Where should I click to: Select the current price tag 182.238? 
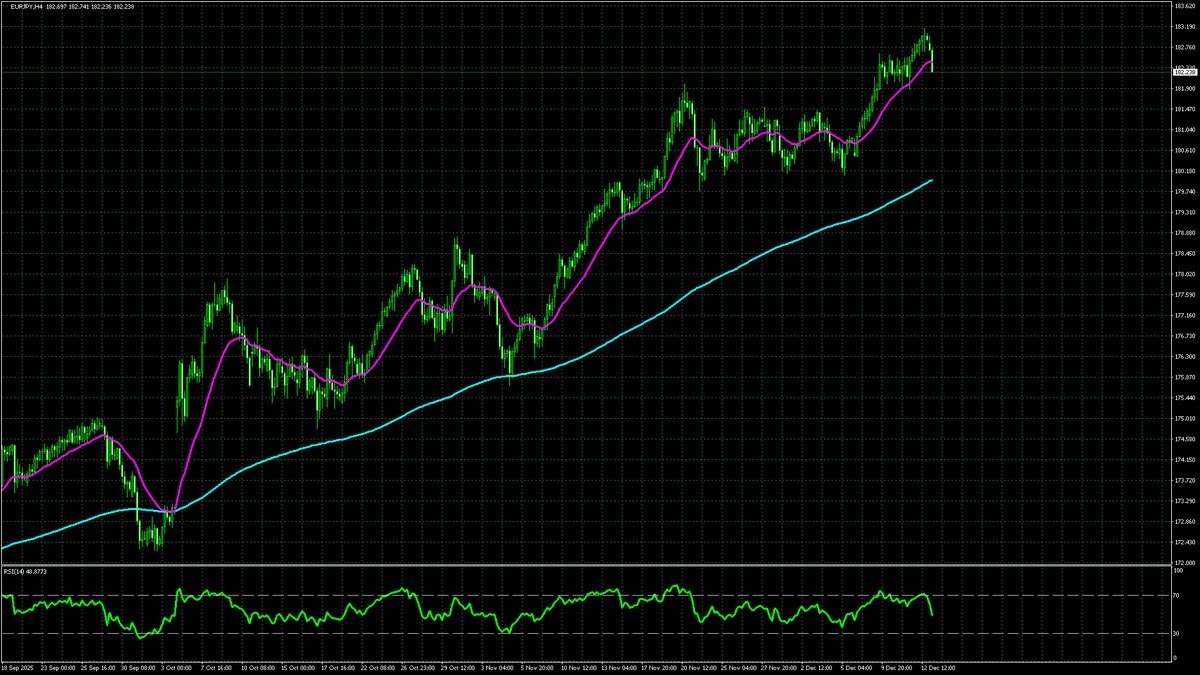pos(1183,72)
